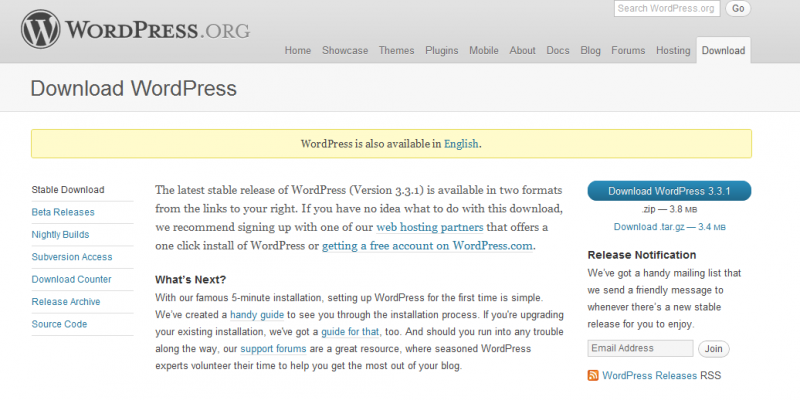Go to the Plugins section
Viewport: 800px width, 400px height.
coord(442,51)
